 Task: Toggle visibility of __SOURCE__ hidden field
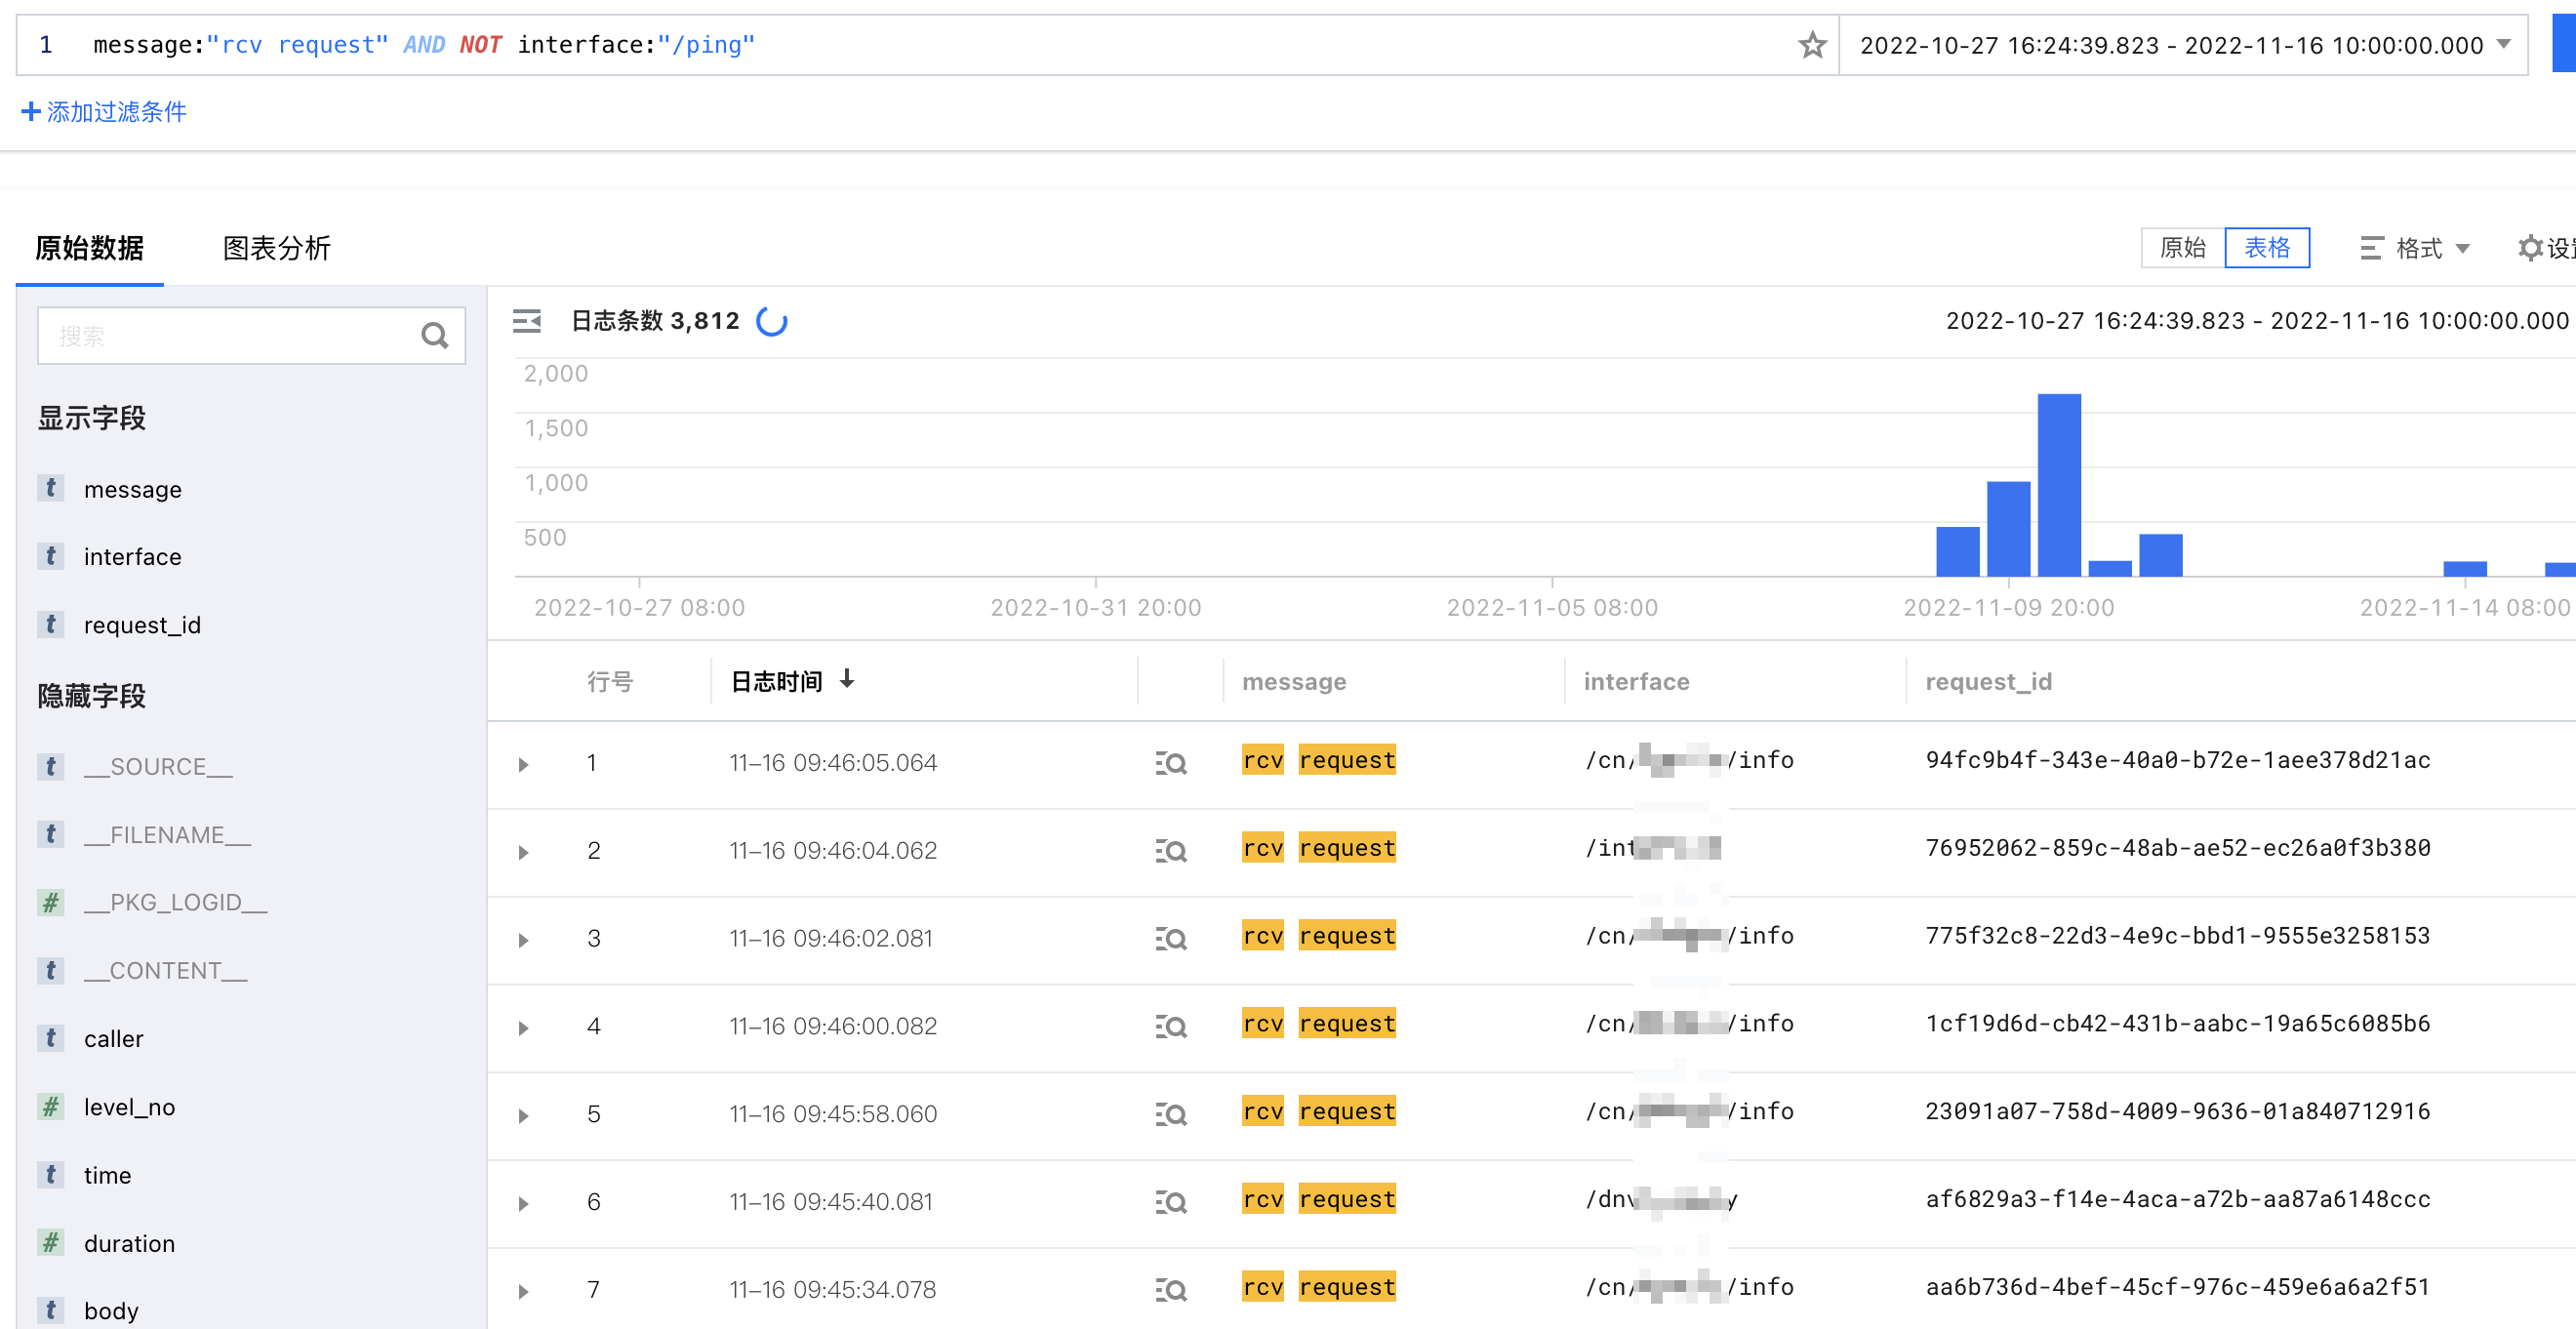(159, 766)
